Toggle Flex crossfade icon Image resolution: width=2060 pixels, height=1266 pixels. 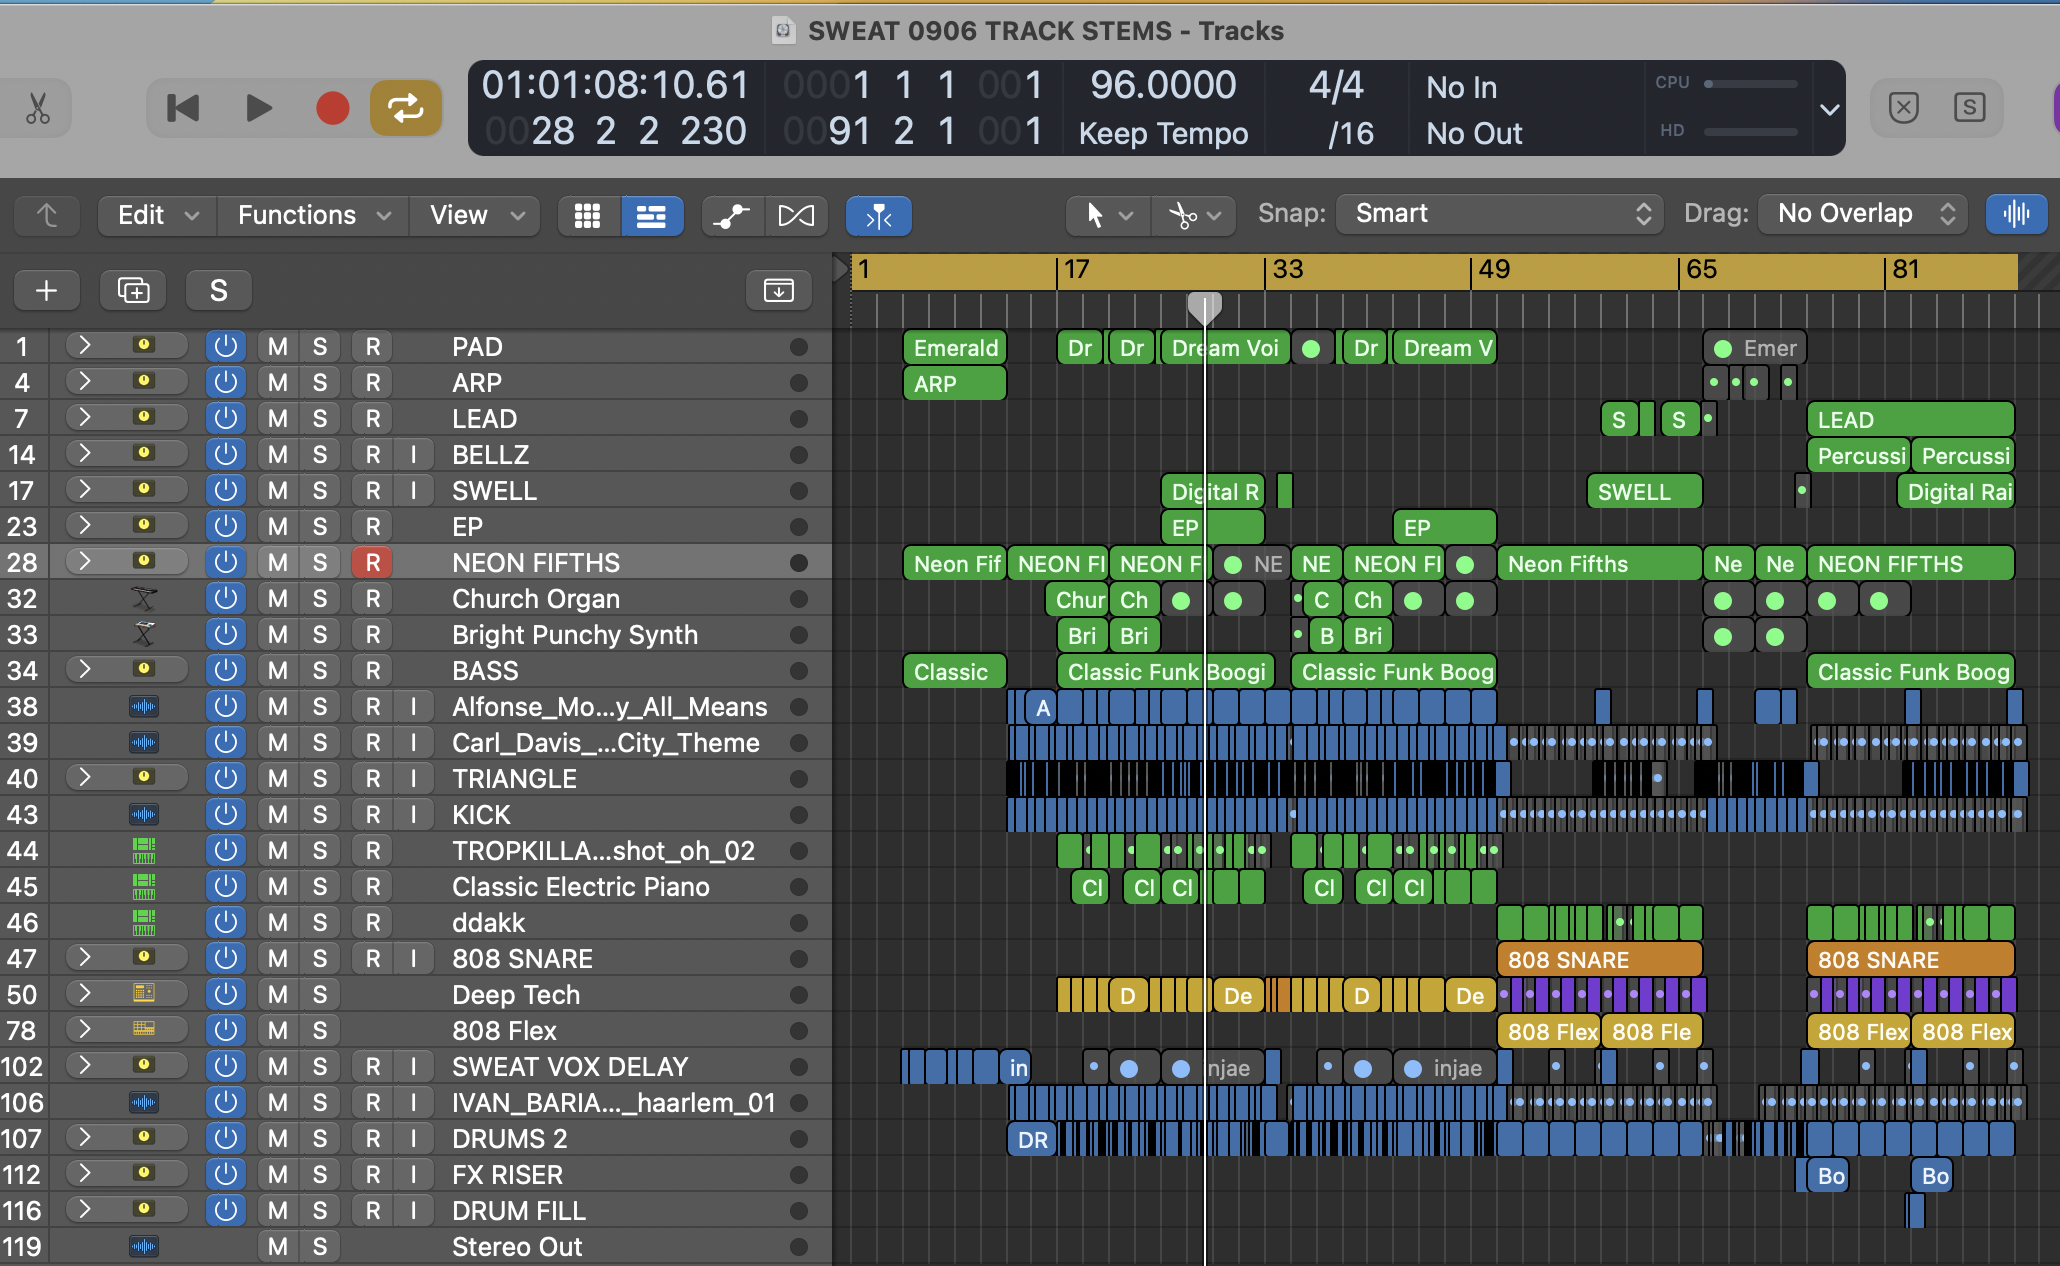click(x=796, y=216)
